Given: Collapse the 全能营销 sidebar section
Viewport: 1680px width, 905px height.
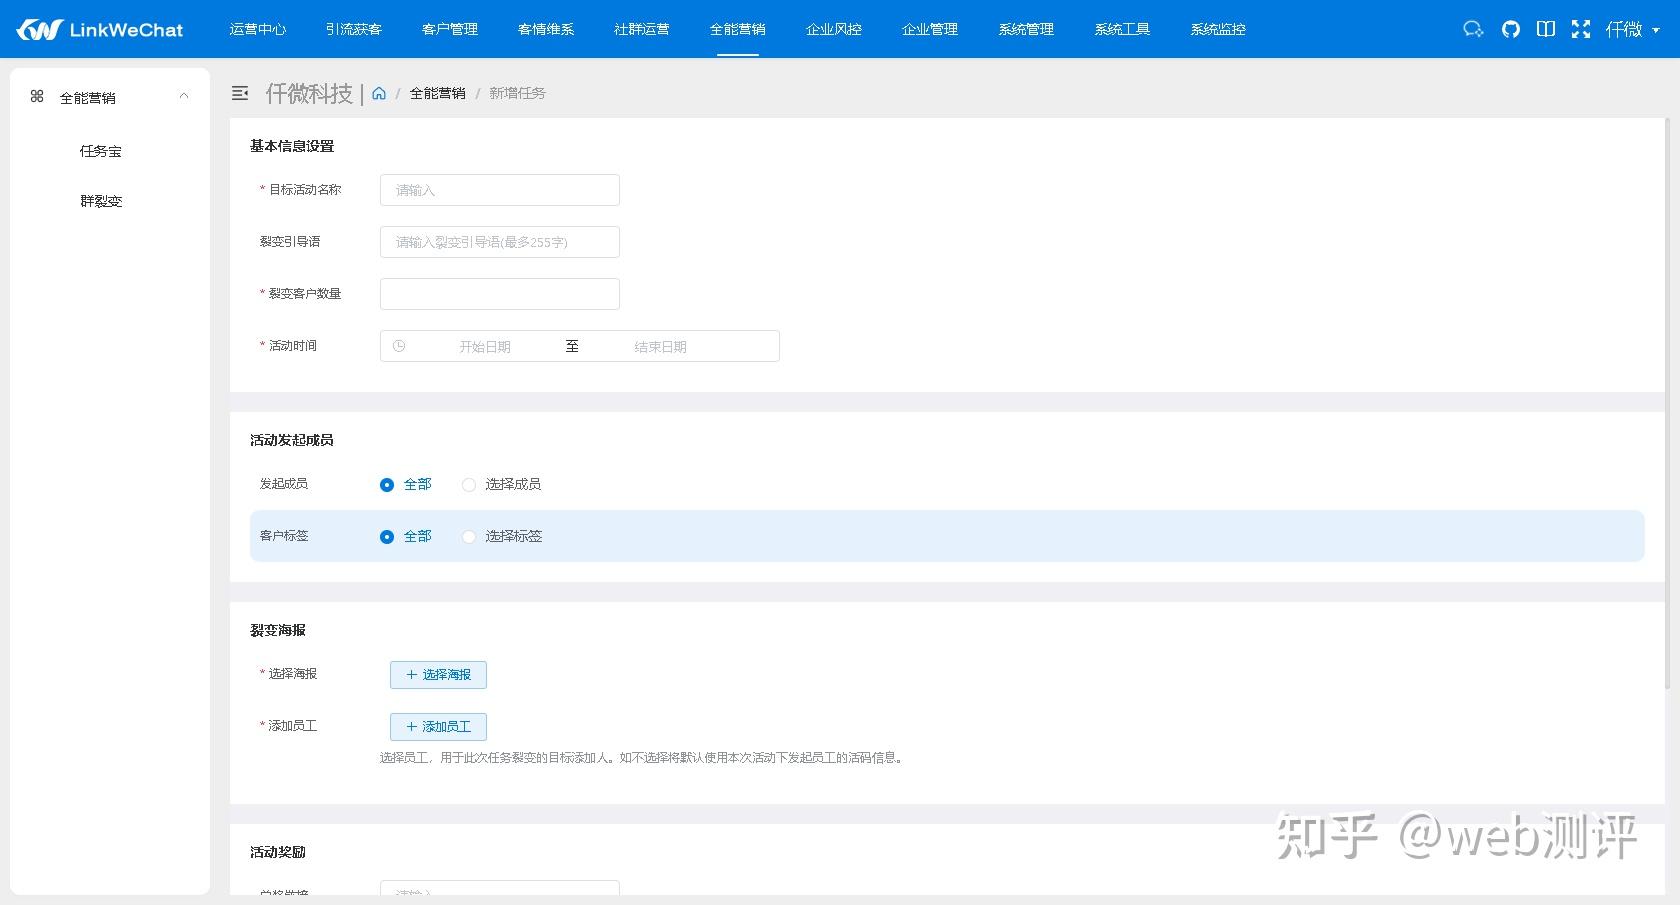Looking at the screenshot, I should click(183, 96).
